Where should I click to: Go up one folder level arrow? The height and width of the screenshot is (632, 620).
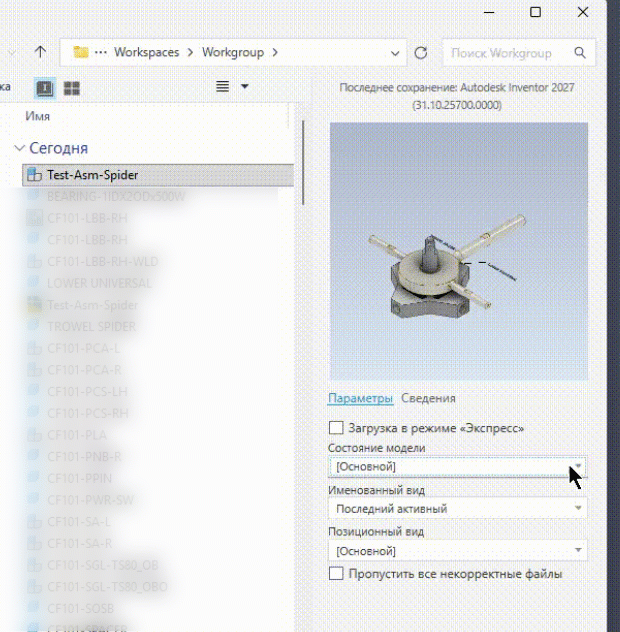[40, 52]
